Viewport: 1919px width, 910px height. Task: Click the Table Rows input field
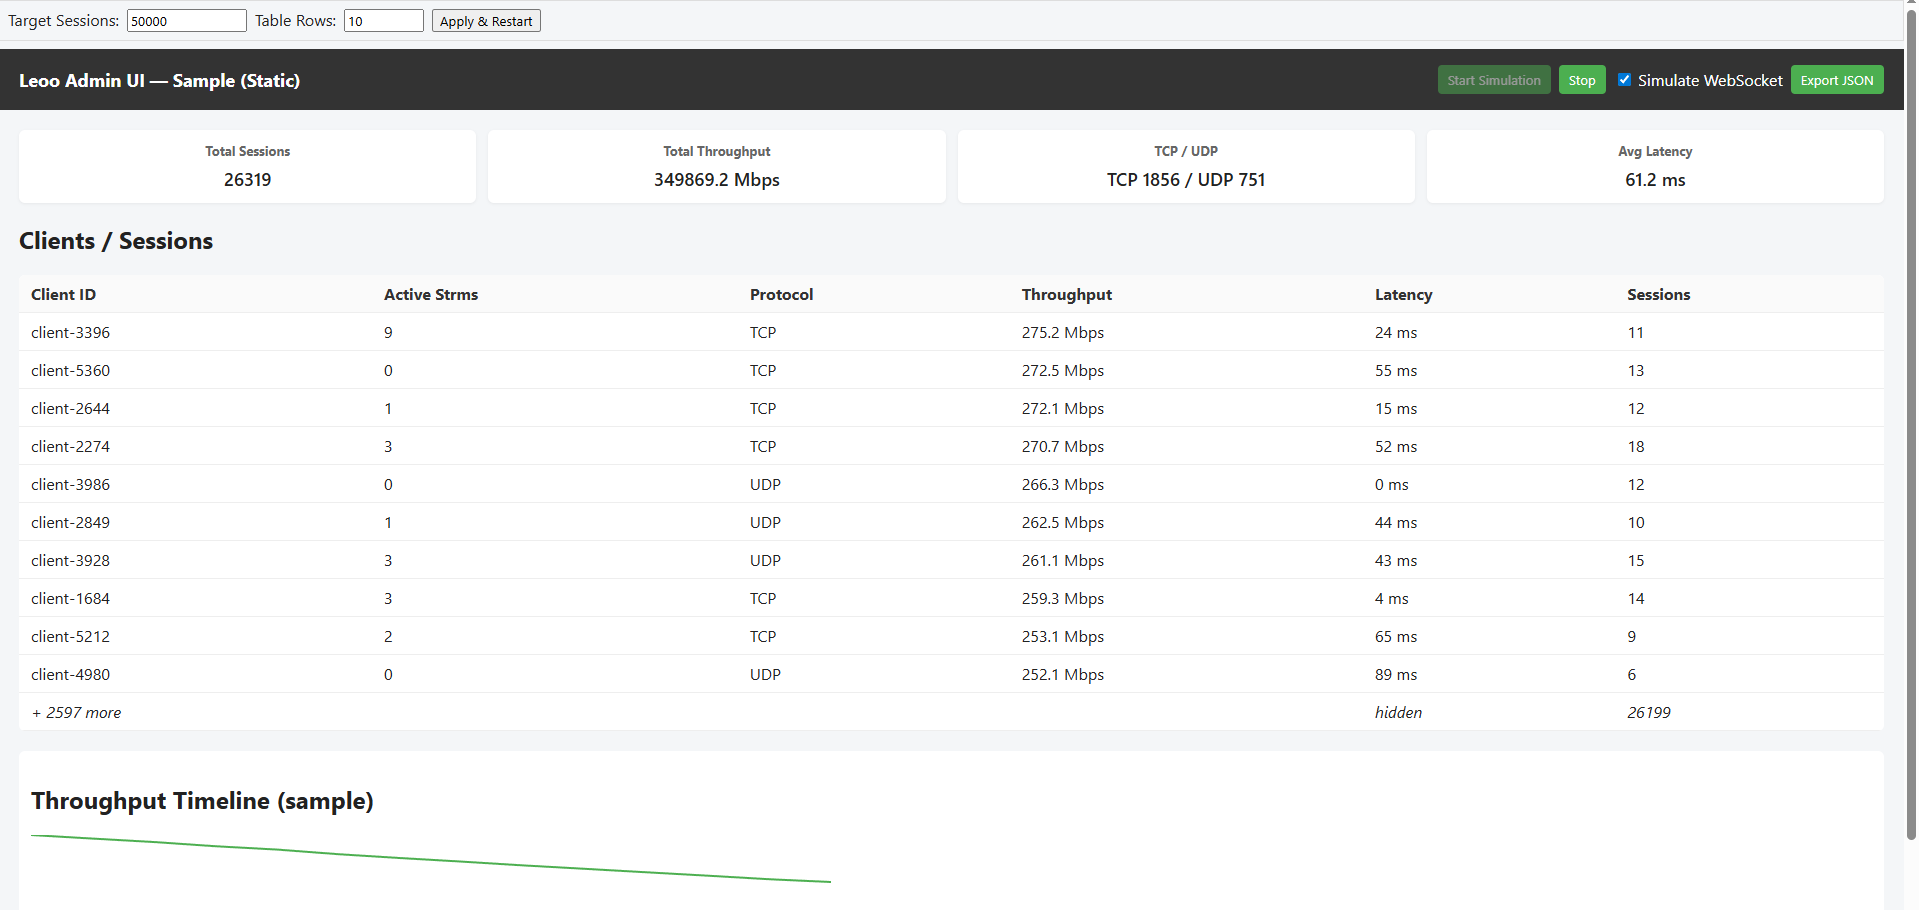(384, 21)
